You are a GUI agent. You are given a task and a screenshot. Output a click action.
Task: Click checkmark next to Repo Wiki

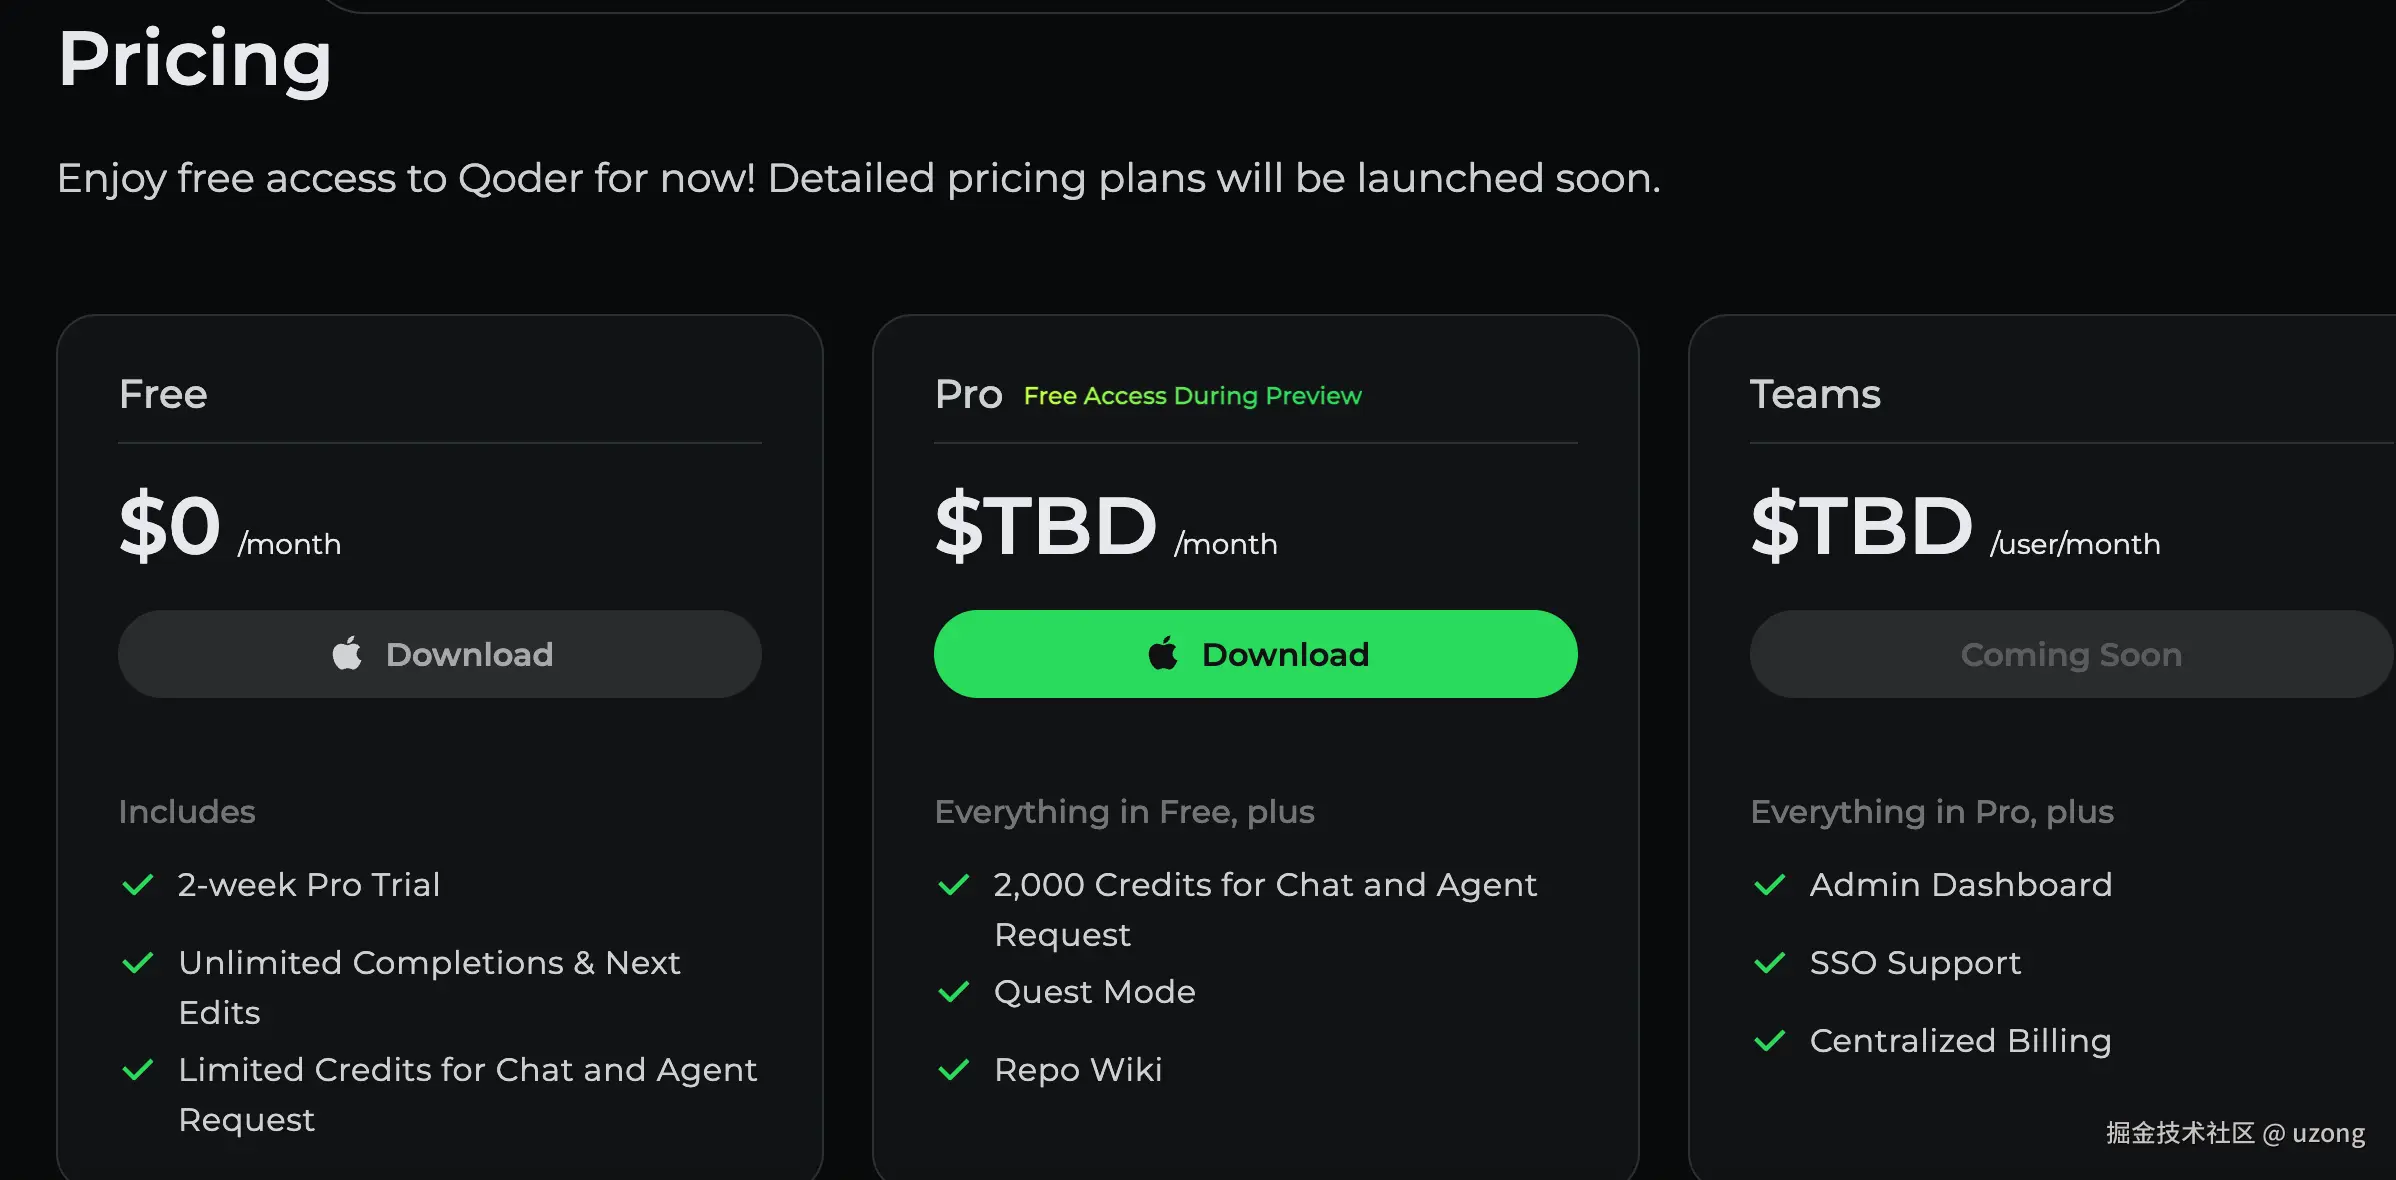point(954,1070)
